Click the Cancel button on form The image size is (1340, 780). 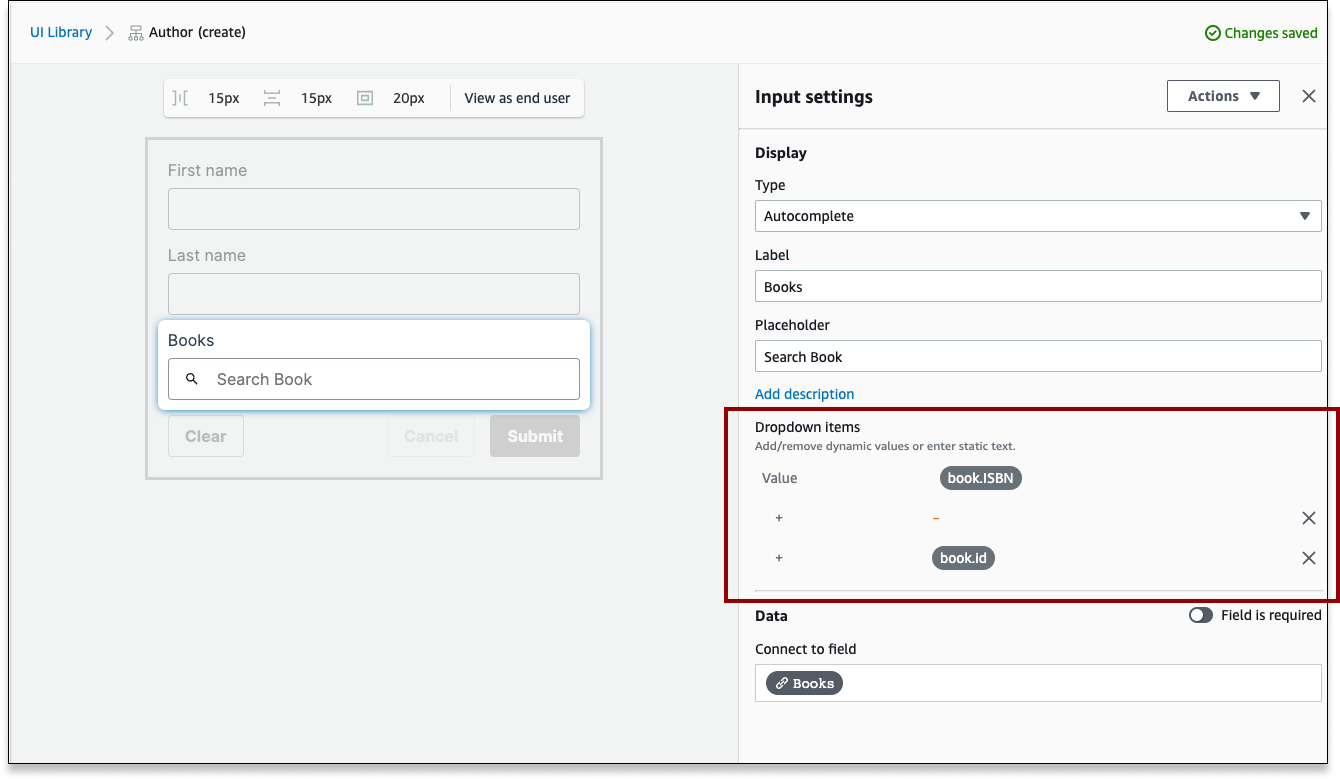431,436
